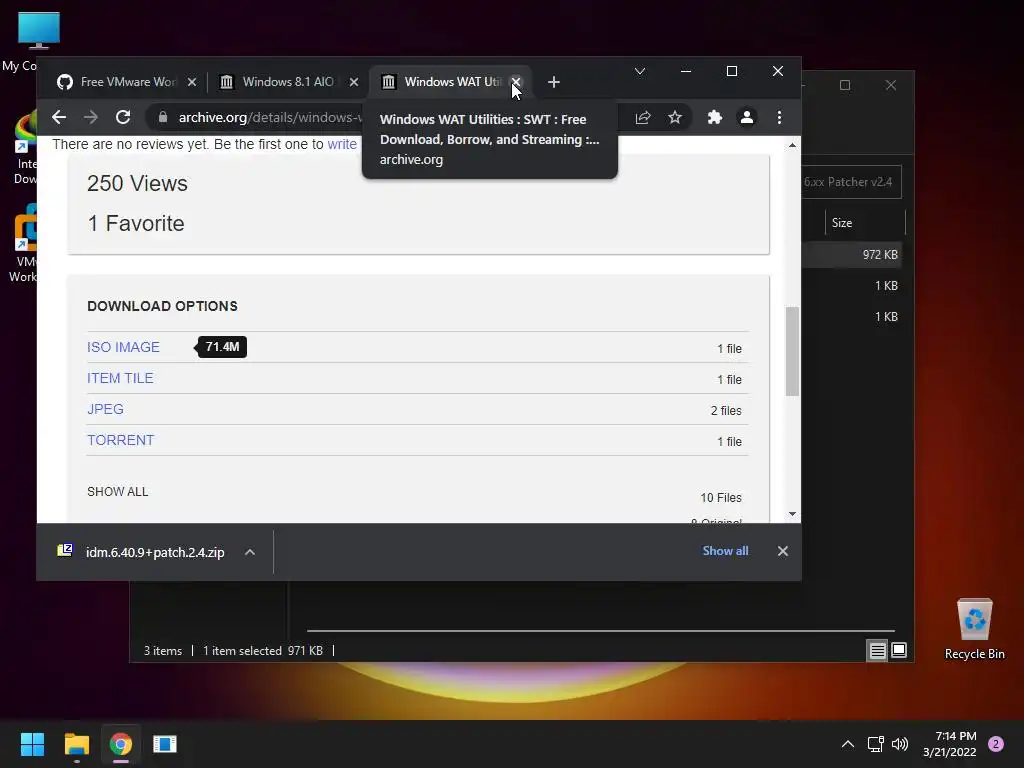The width and height of the screenshot is (1024, 768).
Task: Reload the archive.org page
Action: click(123, 118)
